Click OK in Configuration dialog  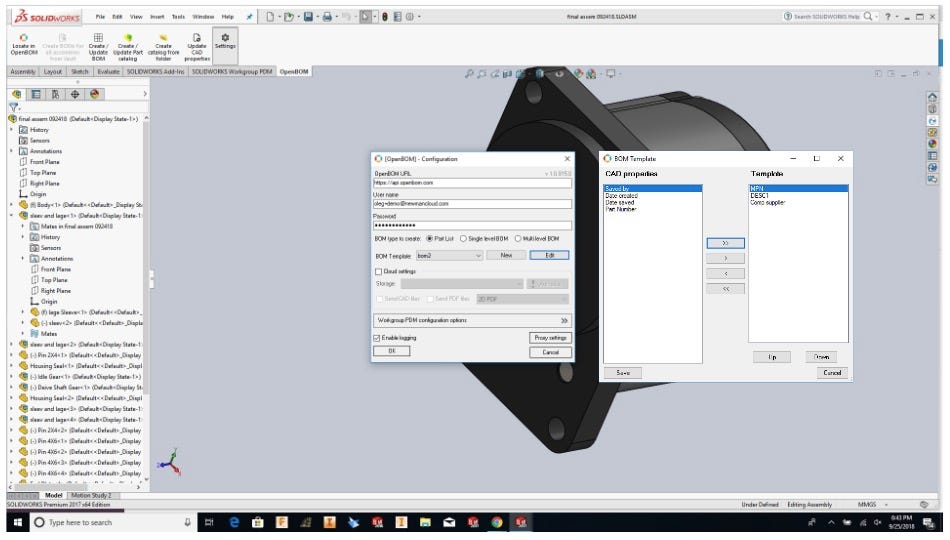391,351
